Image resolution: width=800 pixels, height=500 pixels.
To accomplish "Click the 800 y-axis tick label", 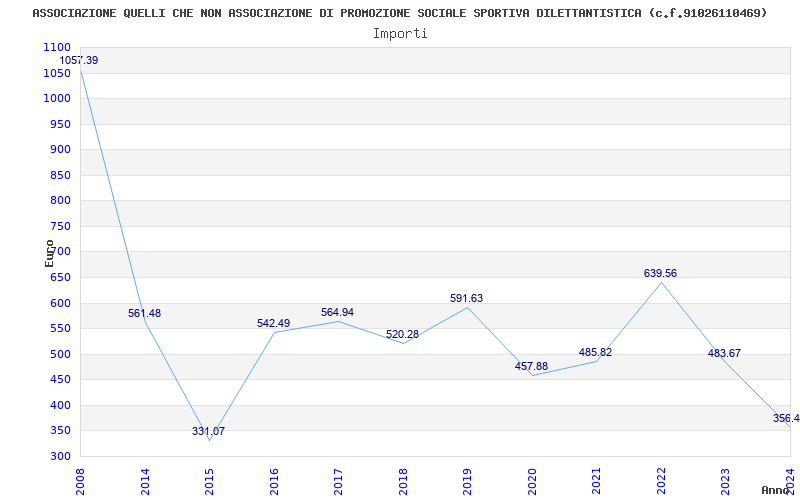I will 60,201.
